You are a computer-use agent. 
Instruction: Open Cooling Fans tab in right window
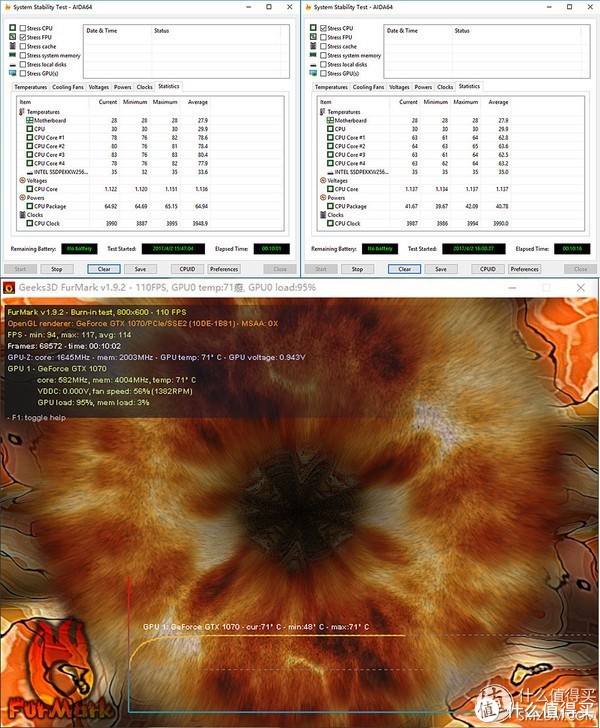(x=368, y=87)
